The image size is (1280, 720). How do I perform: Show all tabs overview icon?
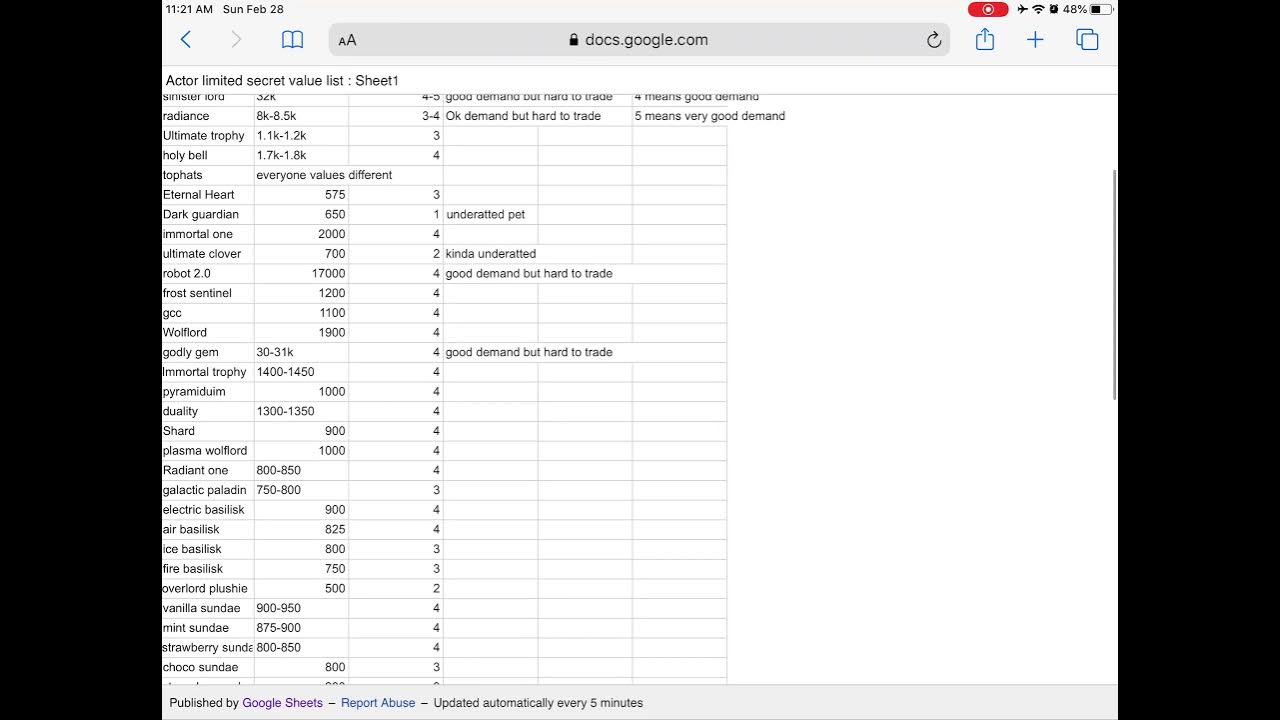[x=1087, y=40]
